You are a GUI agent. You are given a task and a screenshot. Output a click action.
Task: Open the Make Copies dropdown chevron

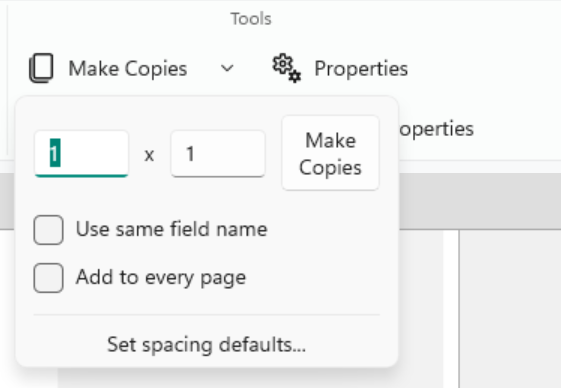click(x=227, y=68)
